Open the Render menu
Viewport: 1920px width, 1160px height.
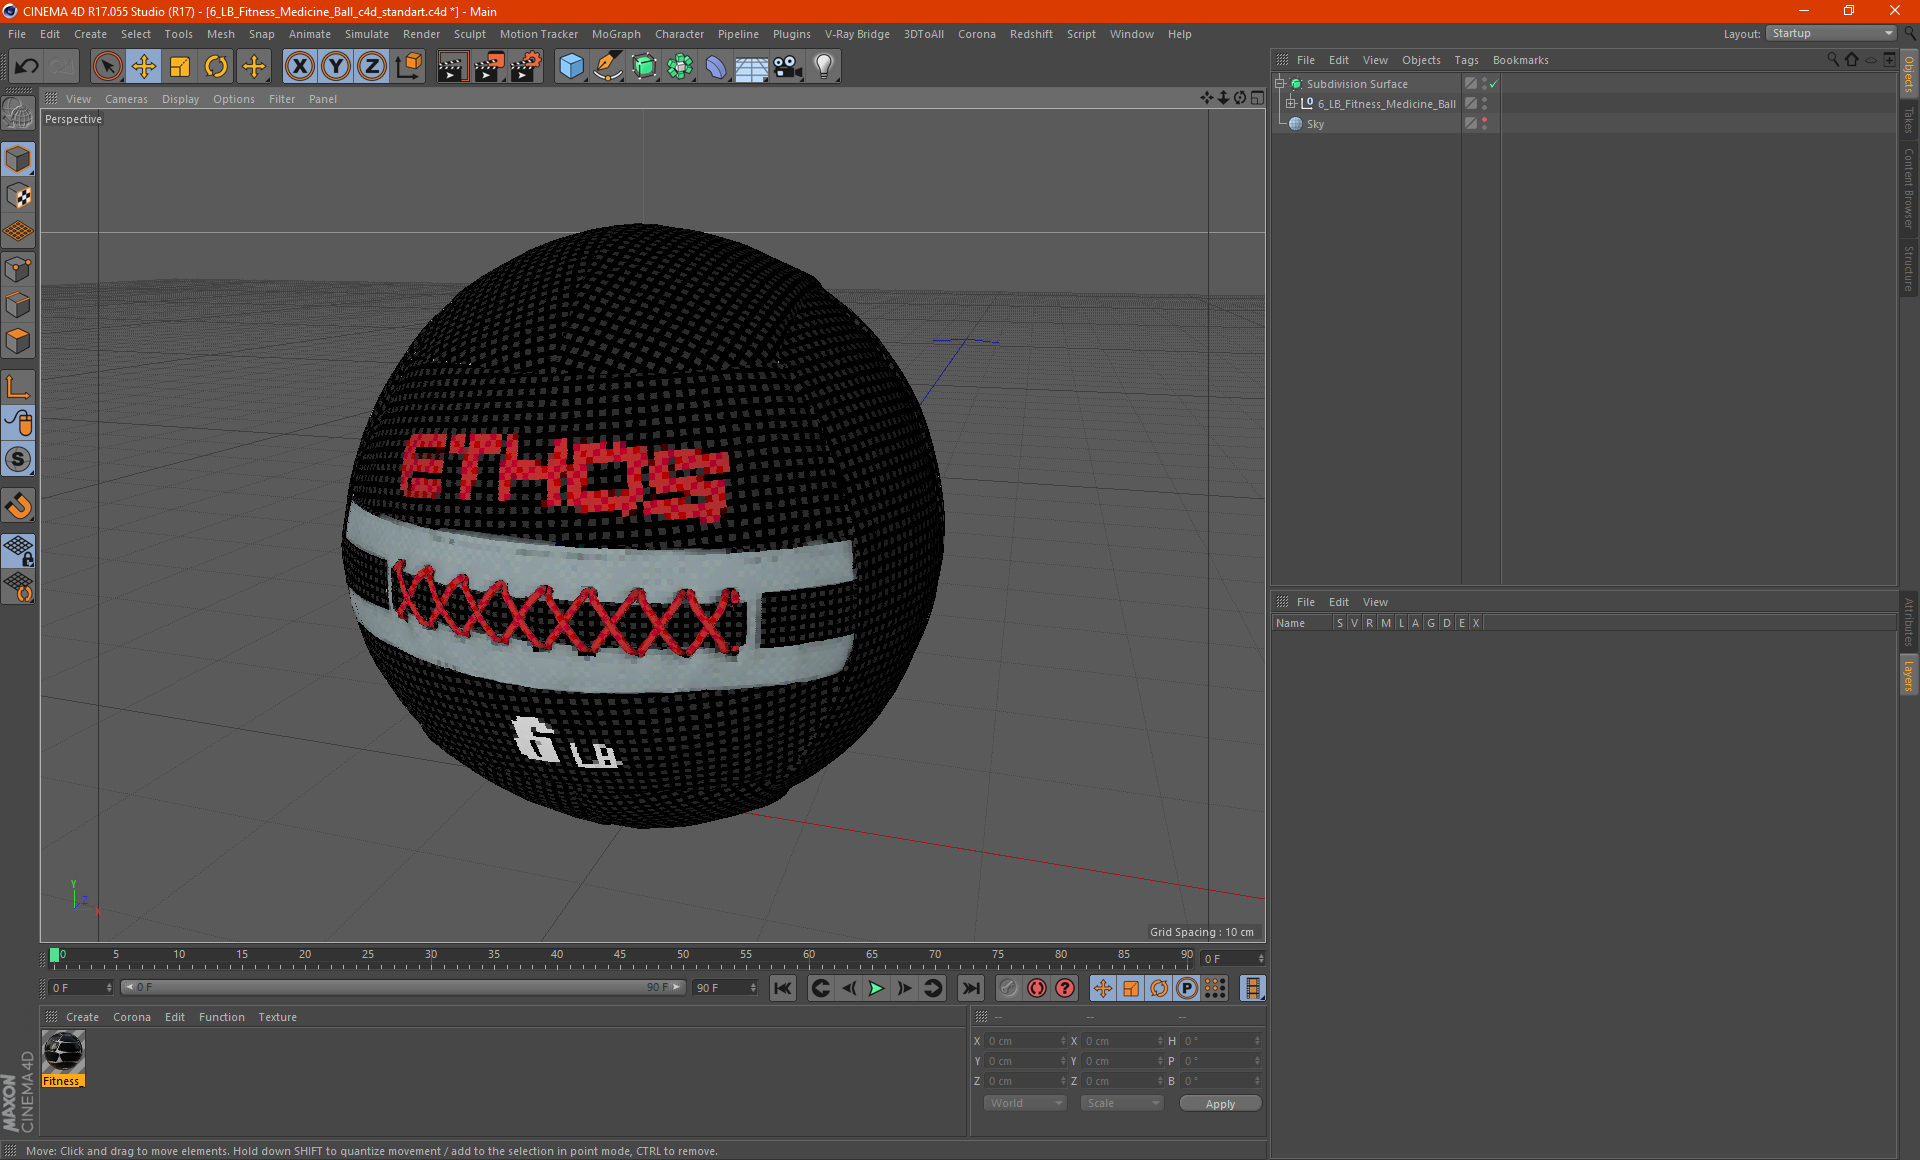(421, 34)
